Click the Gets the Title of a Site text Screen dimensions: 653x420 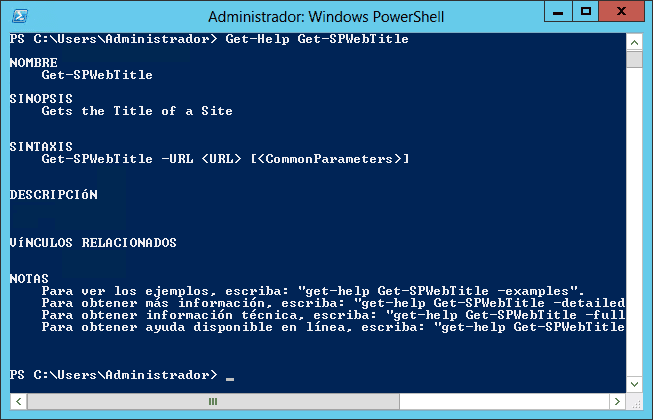(137, 111)
